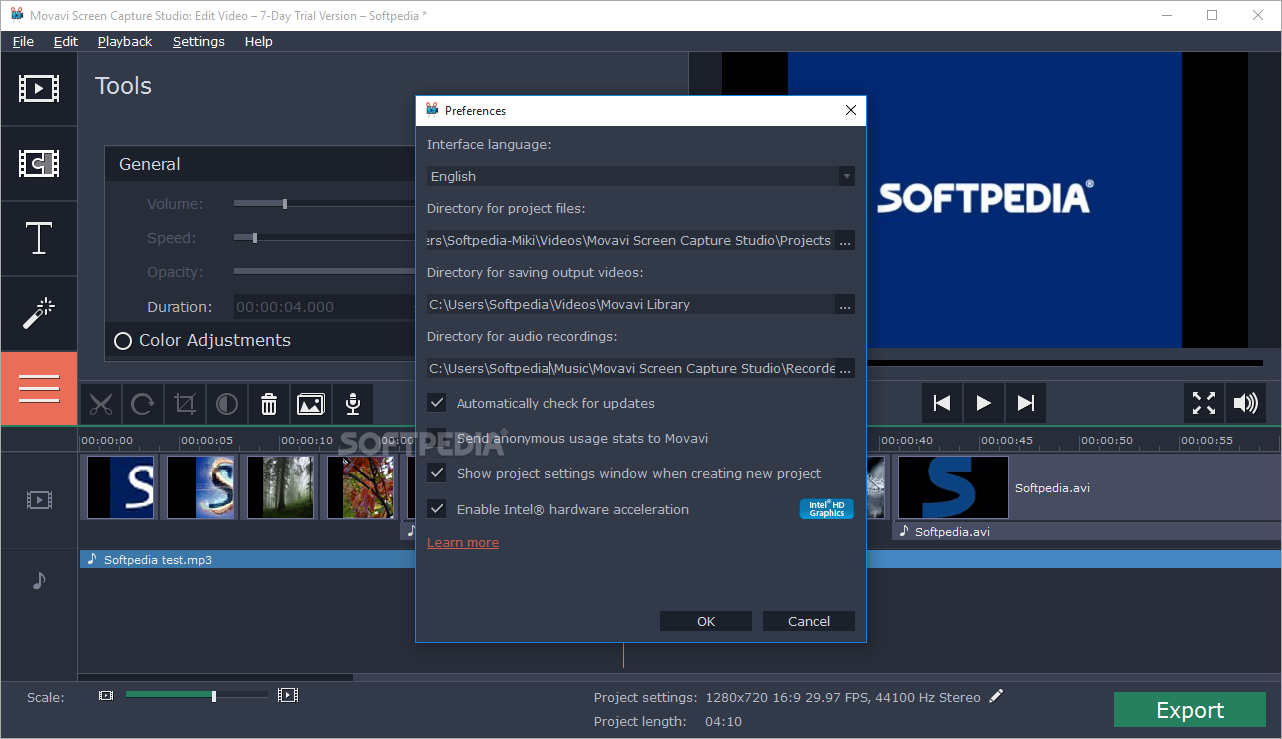Click the Intel HD Graphics badge
Image resolution: width=1282 pixels, height=739 pixels.
(x=827, y=509)
